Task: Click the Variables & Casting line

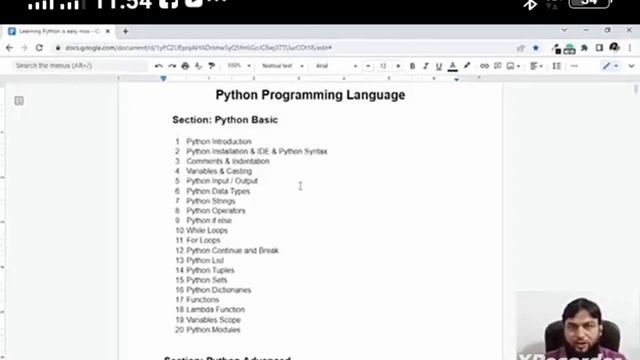Action: 219,171
